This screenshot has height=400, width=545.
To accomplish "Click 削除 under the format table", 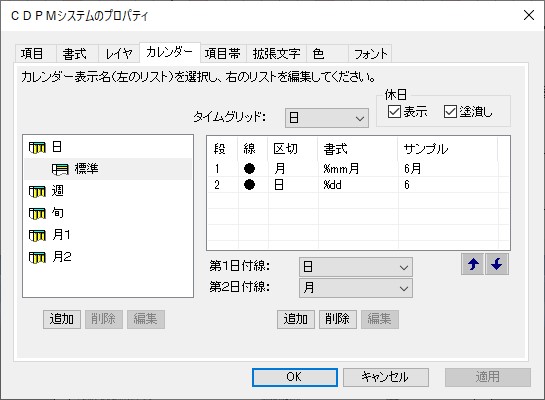I will (x=338, y=319).
